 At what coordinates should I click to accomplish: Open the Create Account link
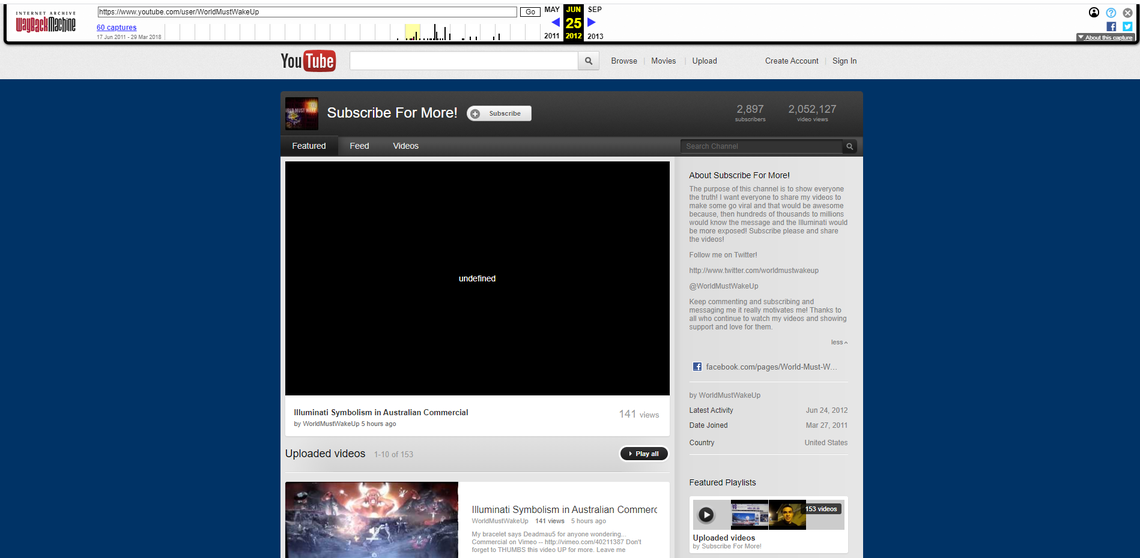792,61
